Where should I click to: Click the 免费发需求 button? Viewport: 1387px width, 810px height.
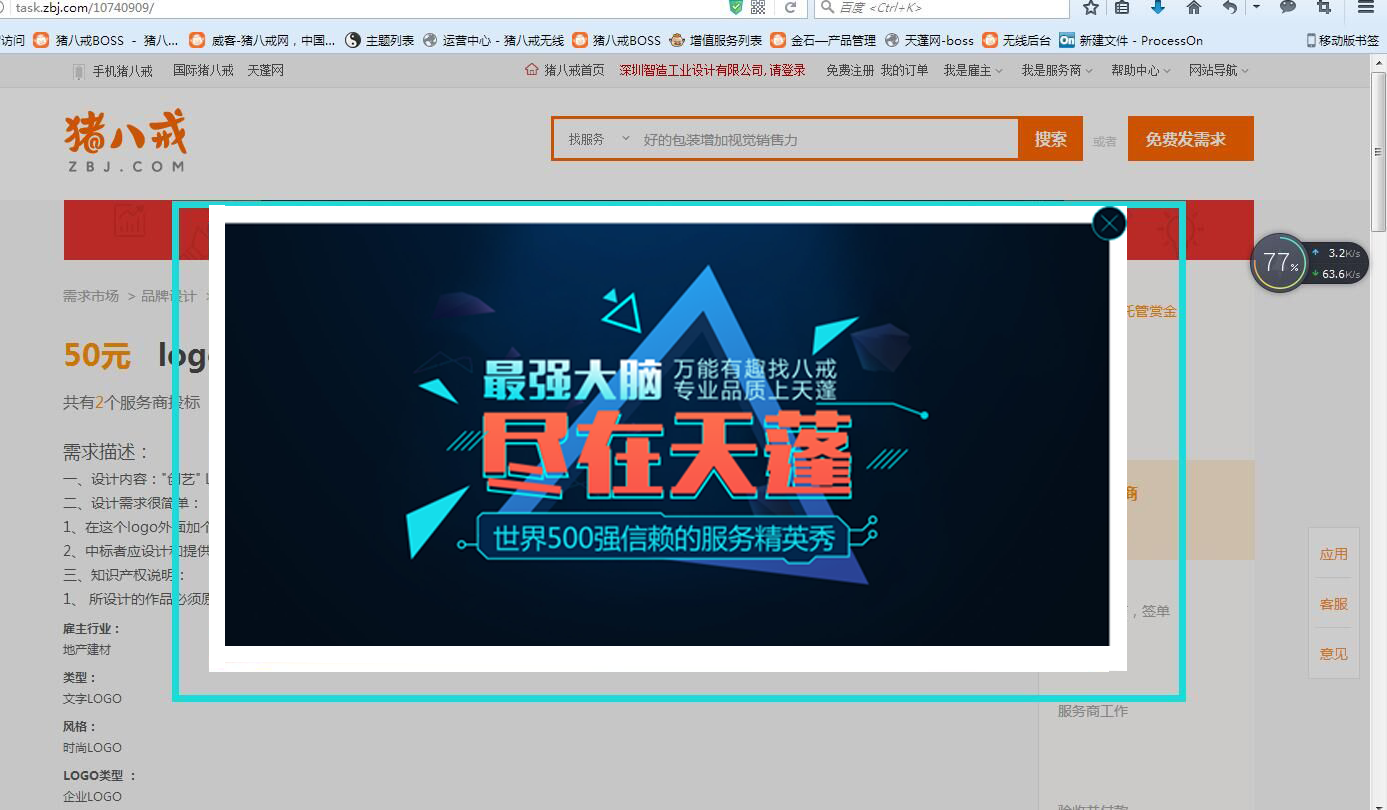pyautogui.click(x=1190, y=139)
